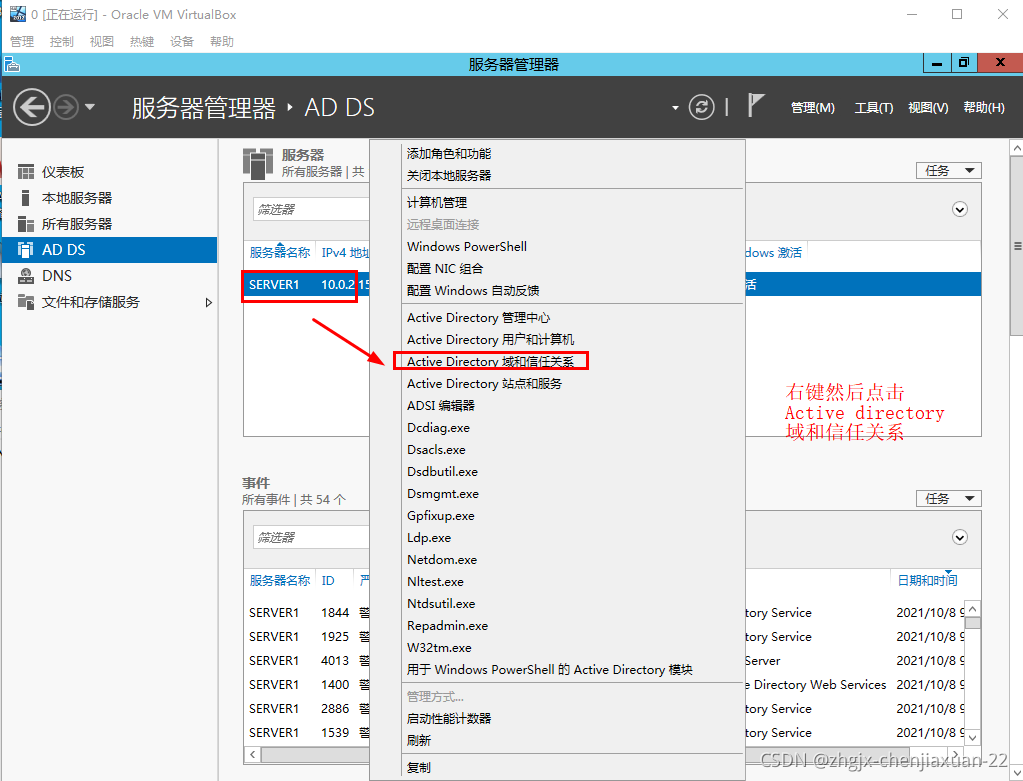Screen dimensions: 1023x781
Task: Expand the servers filter options chevron
Action: 960,209
